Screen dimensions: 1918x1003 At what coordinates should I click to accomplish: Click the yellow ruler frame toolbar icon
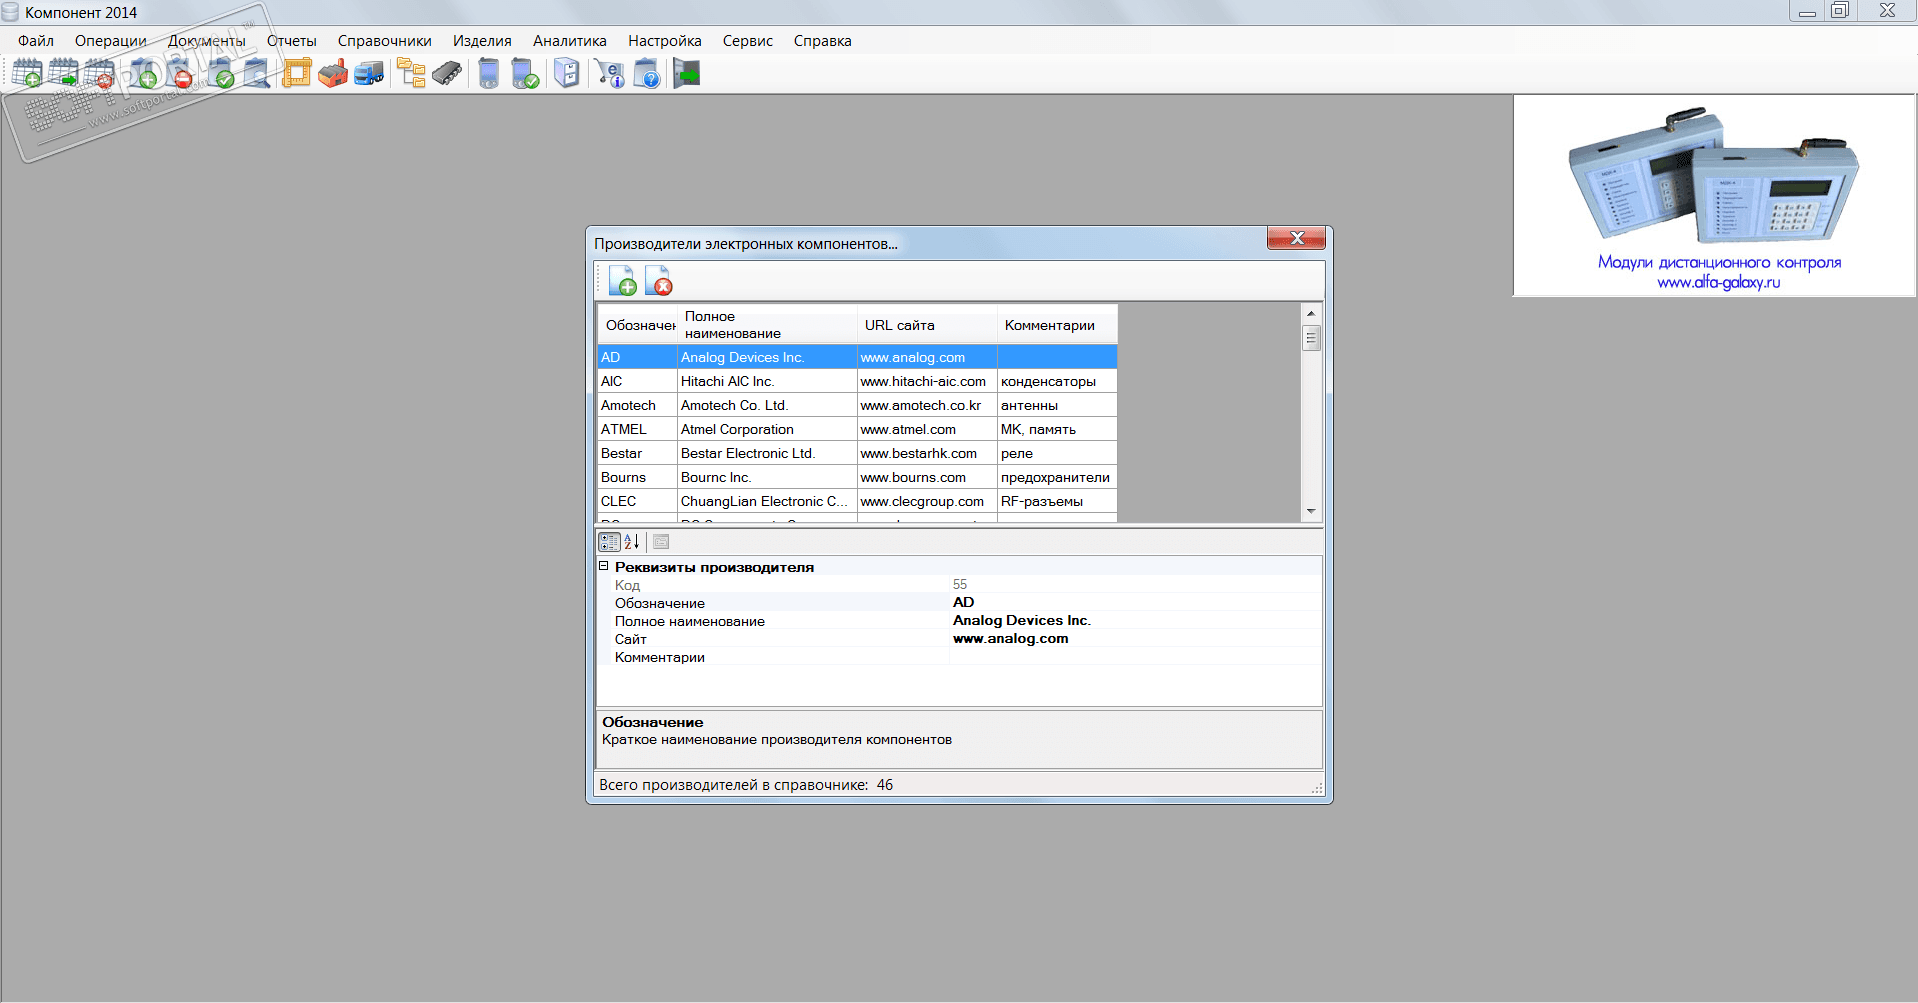297,73
